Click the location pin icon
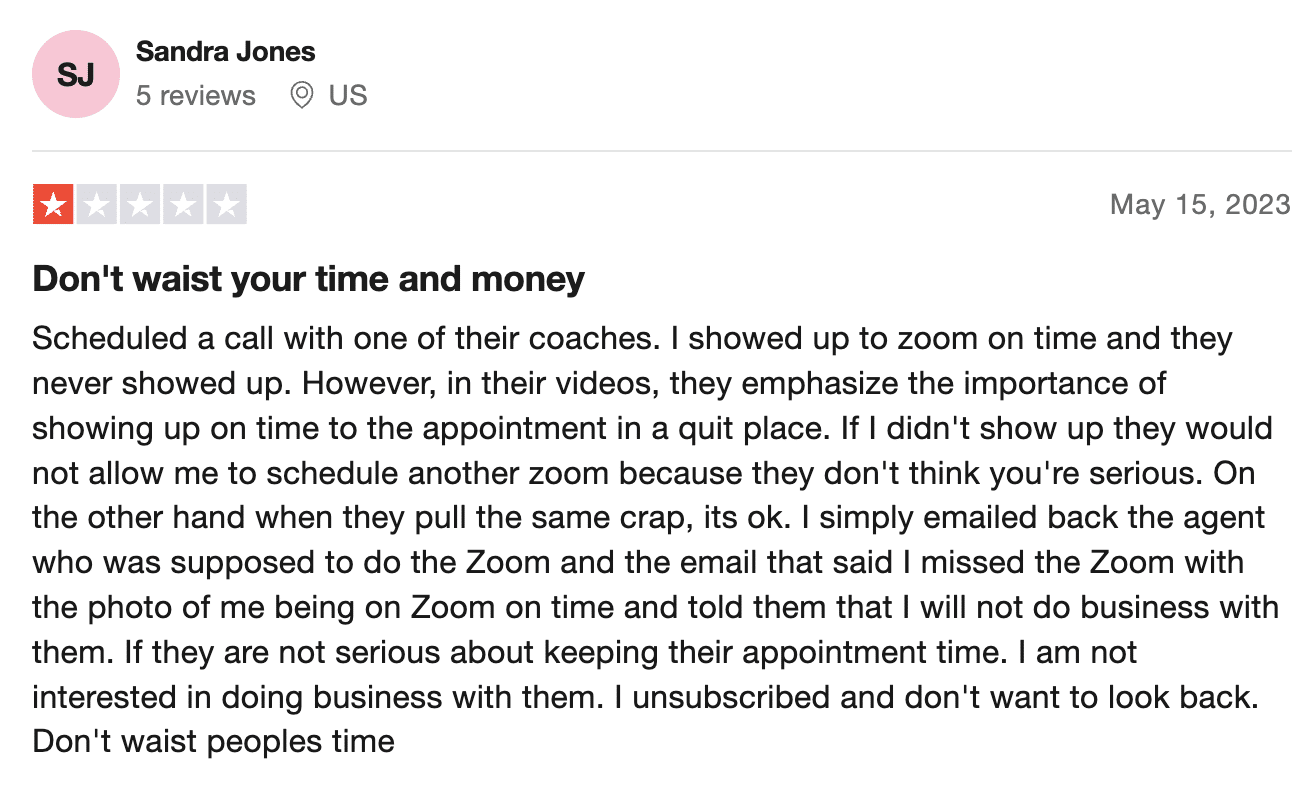This screenshot has width=1314, height=786. tap(301, 96)
